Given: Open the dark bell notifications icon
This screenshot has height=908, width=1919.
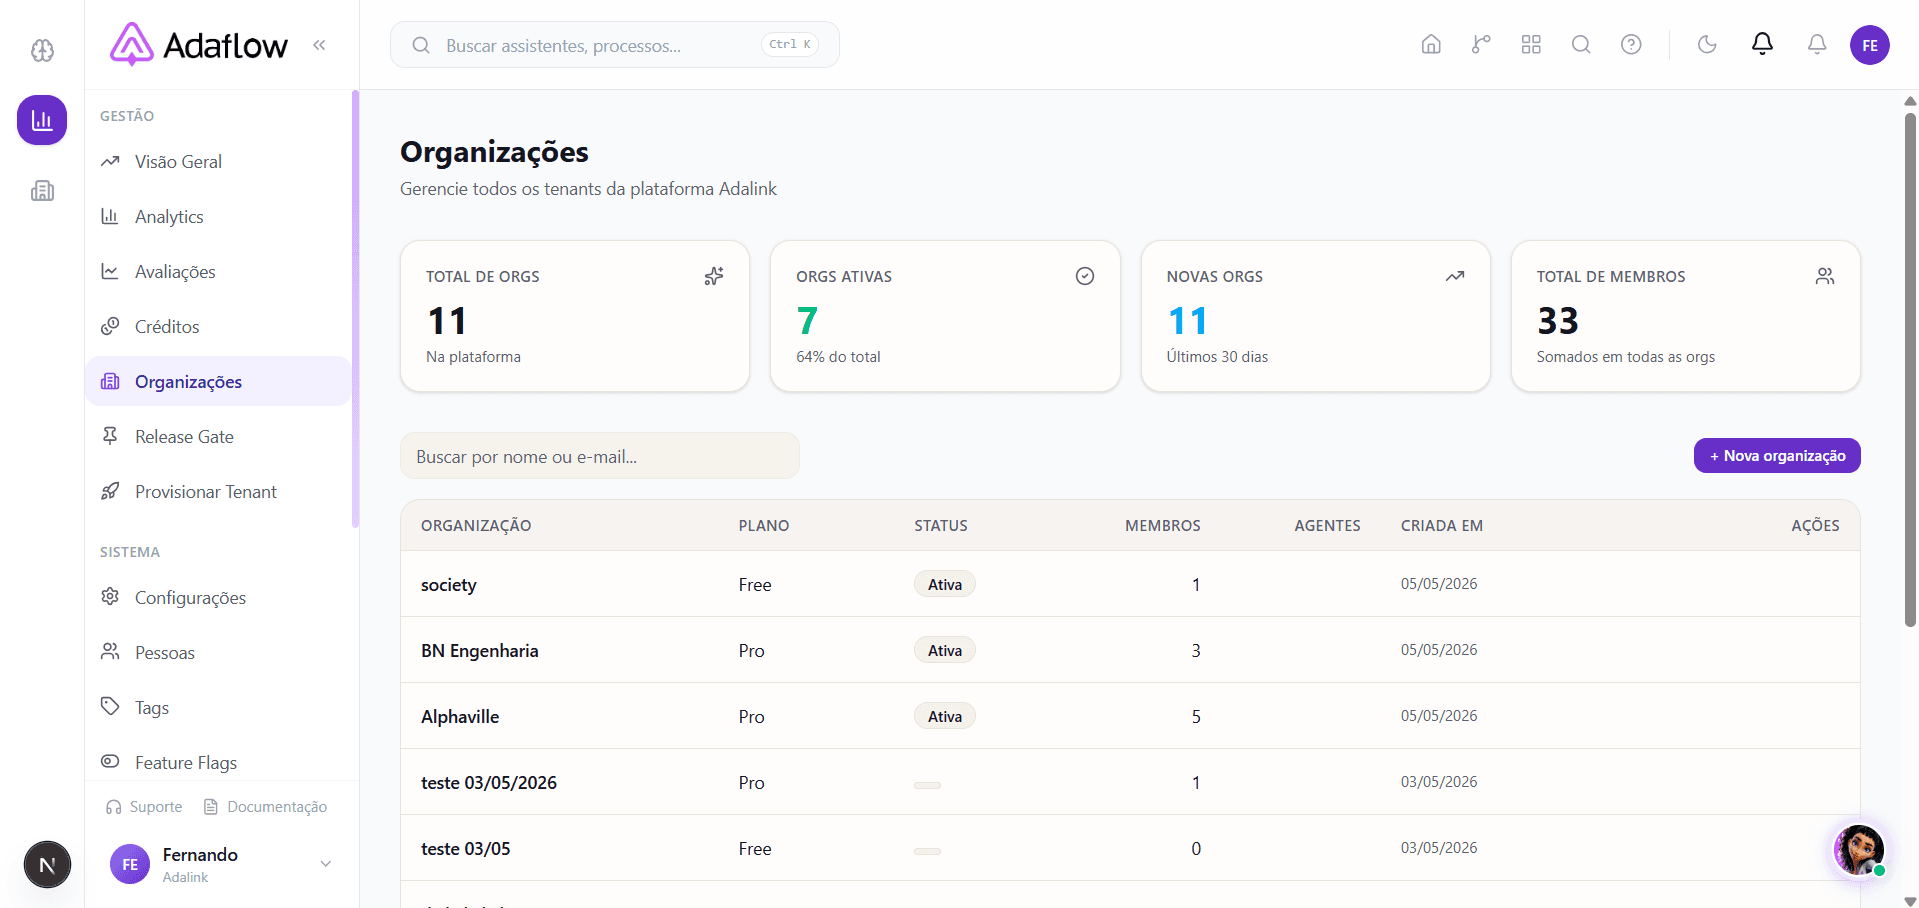Looking at the screenshot, I should tap(1762, 44).
